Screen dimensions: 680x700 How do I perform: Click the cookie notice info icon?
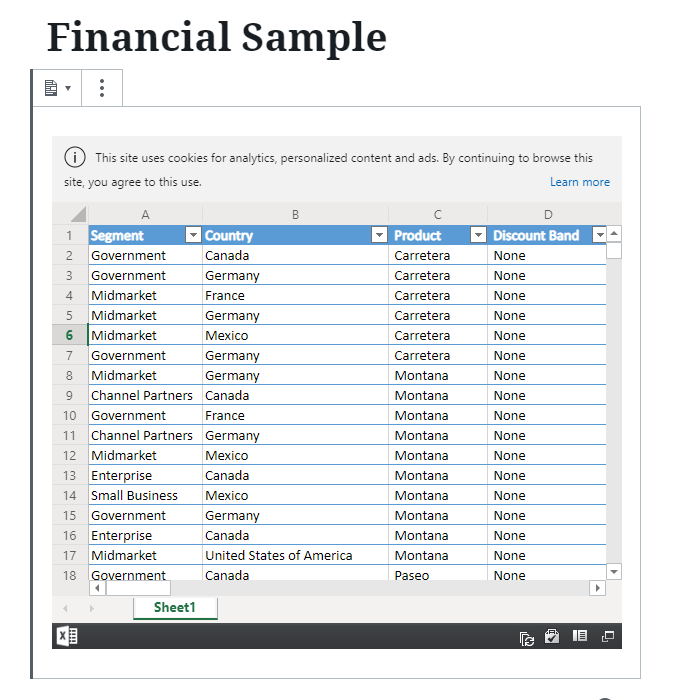point(75,157)
